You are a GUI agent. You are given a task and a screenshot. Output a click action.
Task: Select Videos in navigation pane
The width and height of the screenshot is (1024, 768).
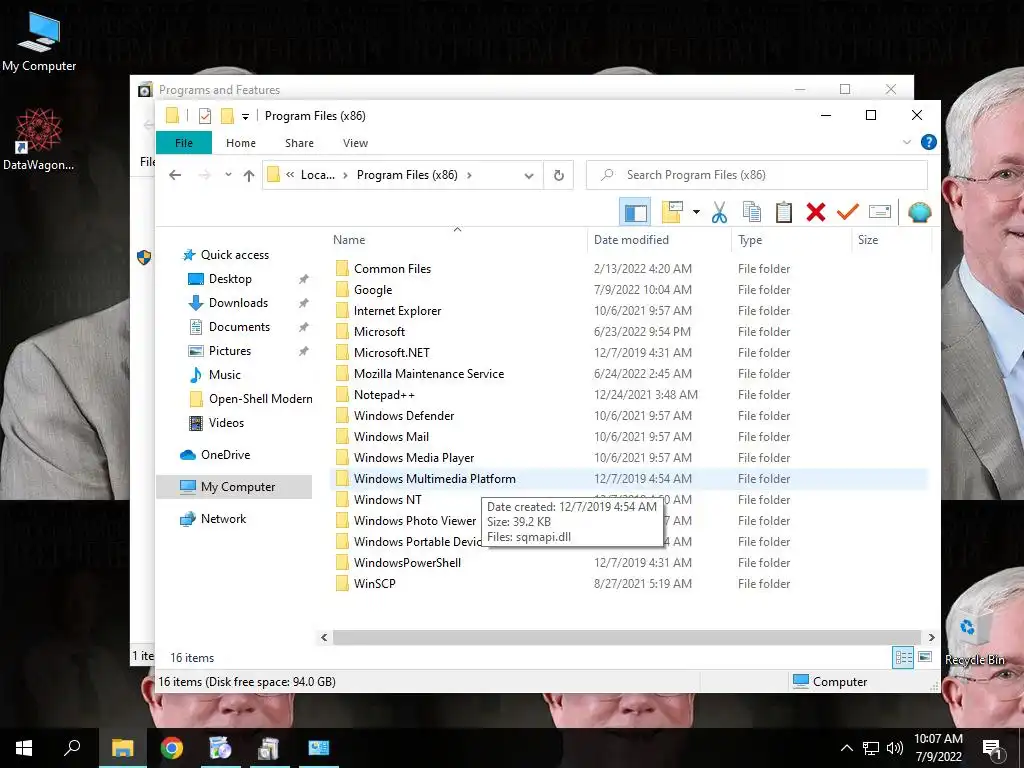point(226,423)
